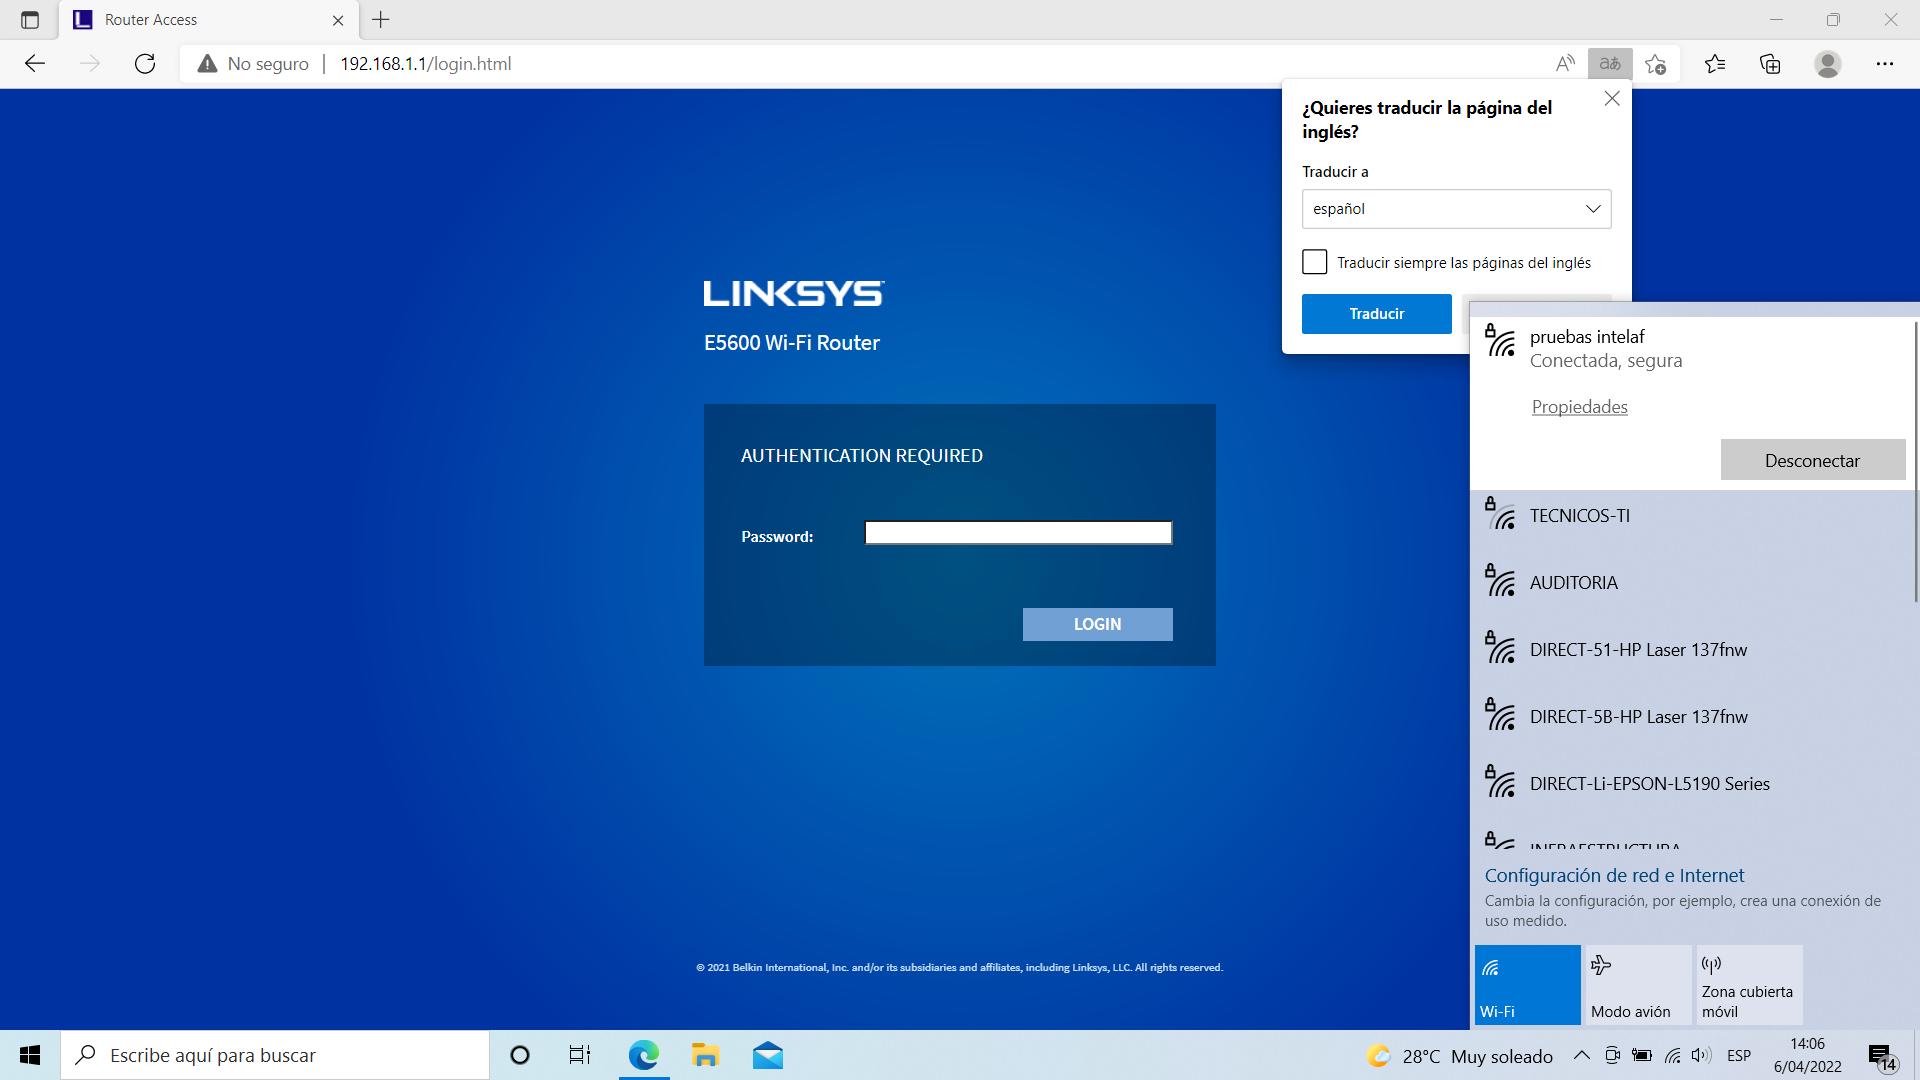This screenshot has height=1080, width=1920.
Task: Open the Collections icon in toolbar
Action: (1770, 64)
